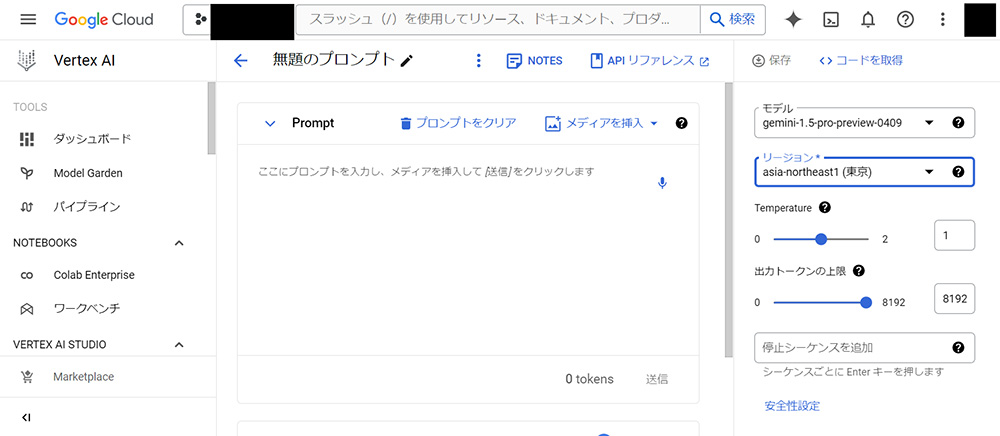
Task: Collapse the NOTEBOOKS section
Action: [179, 243]
